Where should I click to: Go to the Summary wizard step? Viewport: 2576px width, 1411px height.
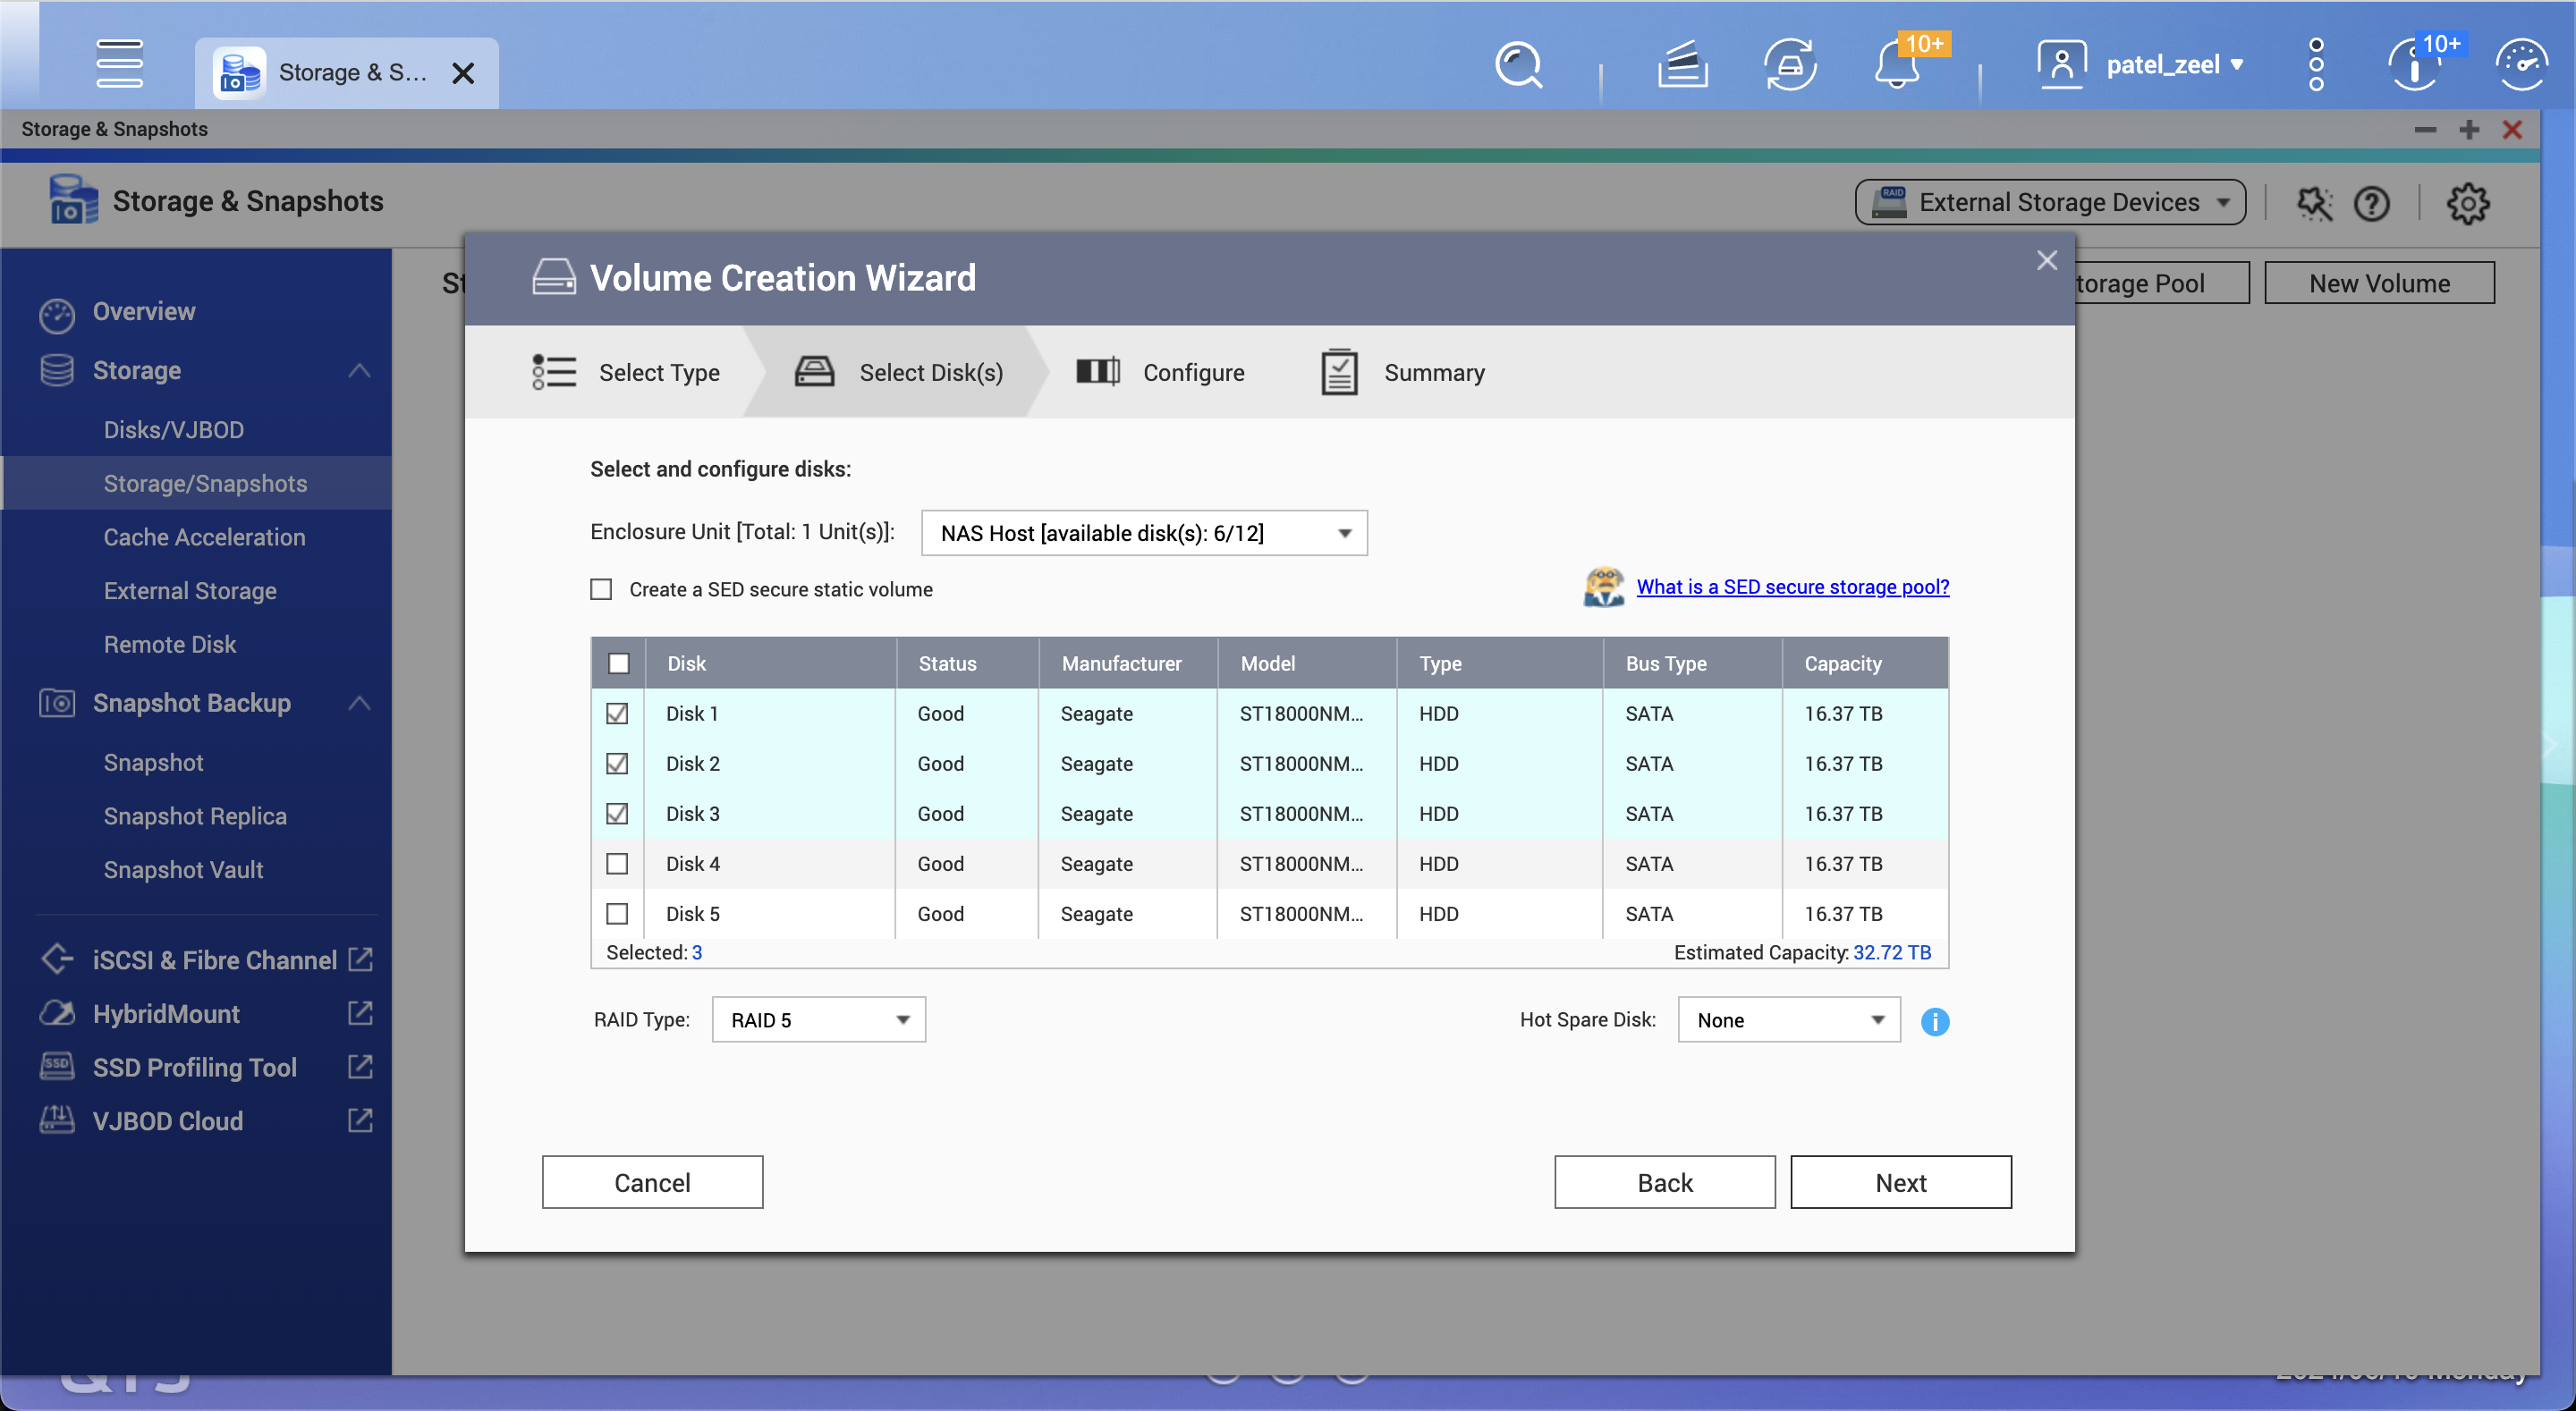1403,372
